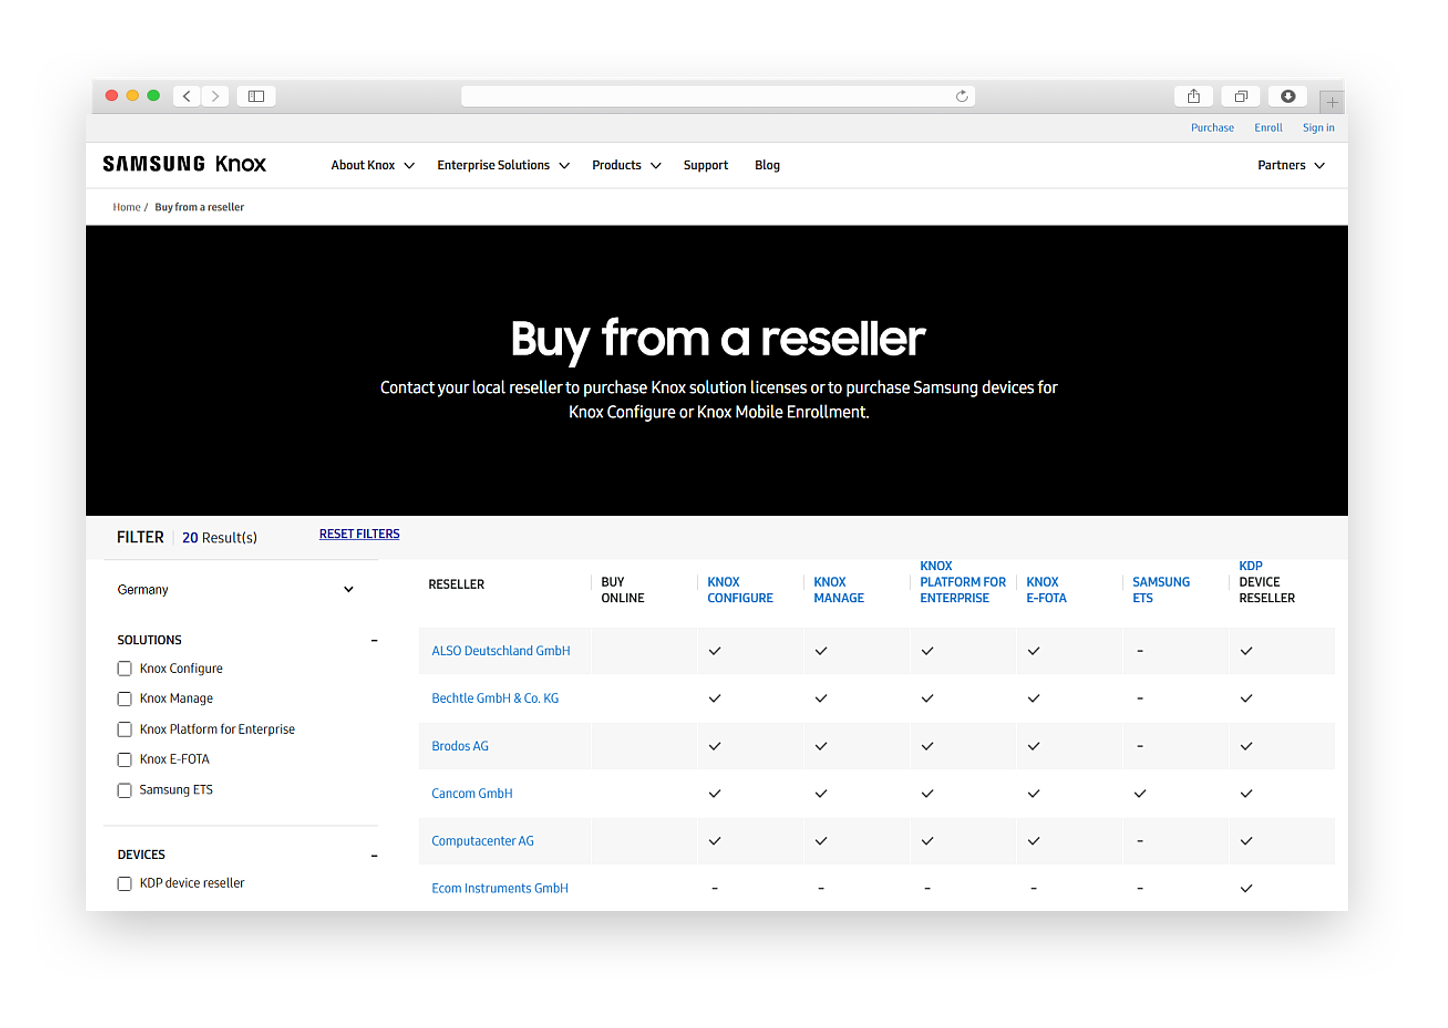Toggle the browser sidebar icon
The width and height of the screenshot is (1448, 1028).
256,96
